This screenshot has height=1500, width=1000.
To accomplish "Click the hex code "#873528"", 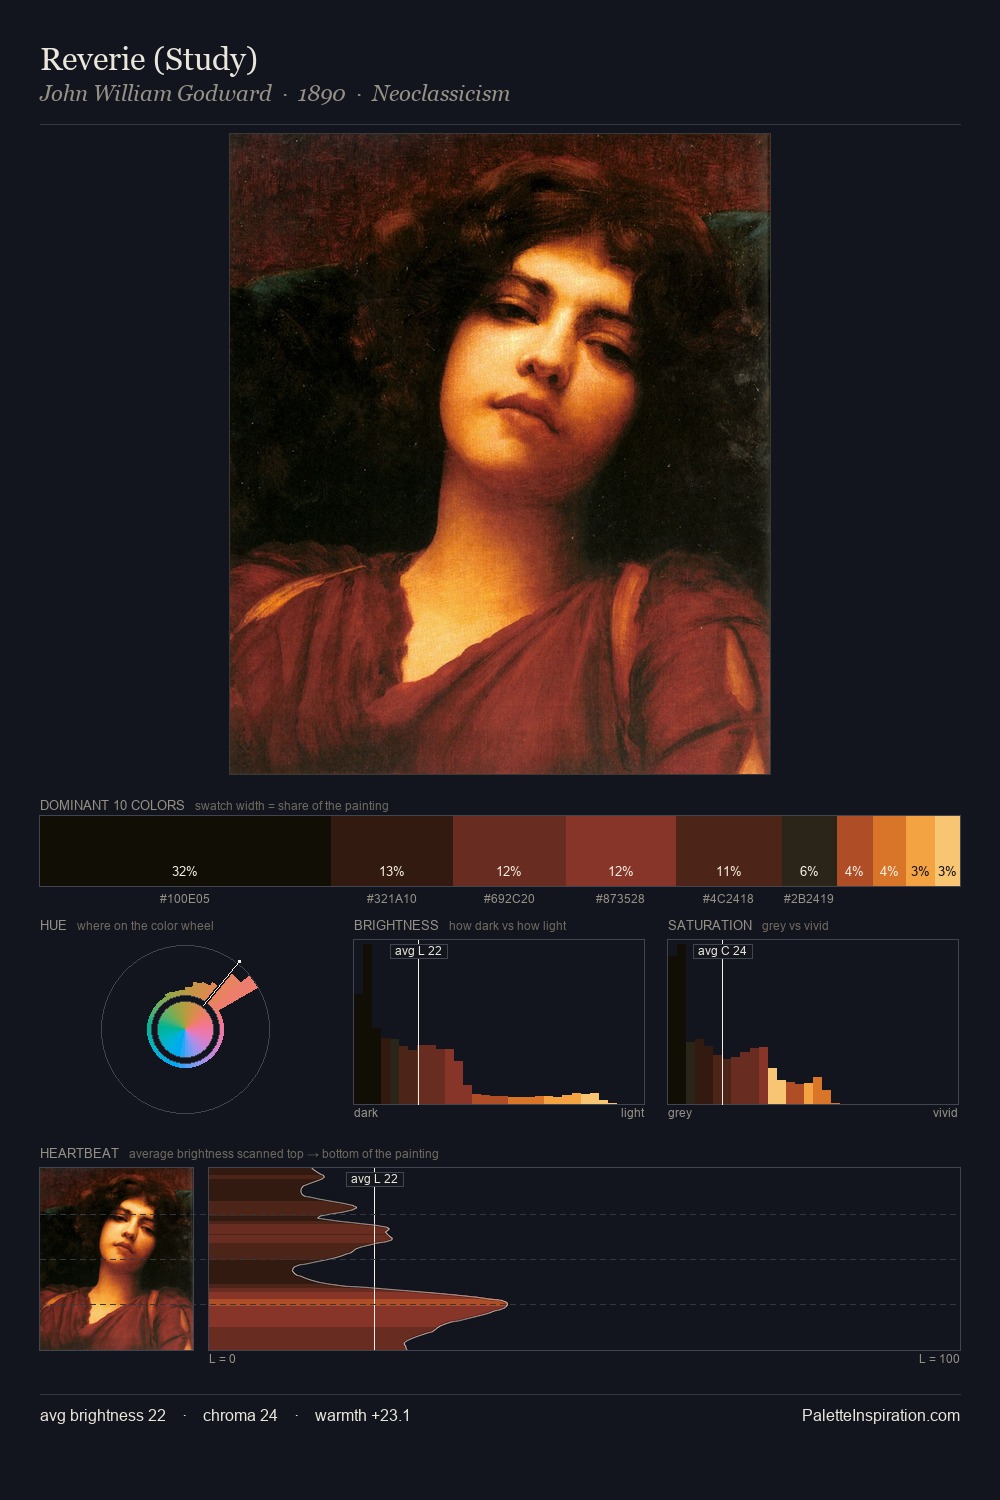I will pos(621,898).
